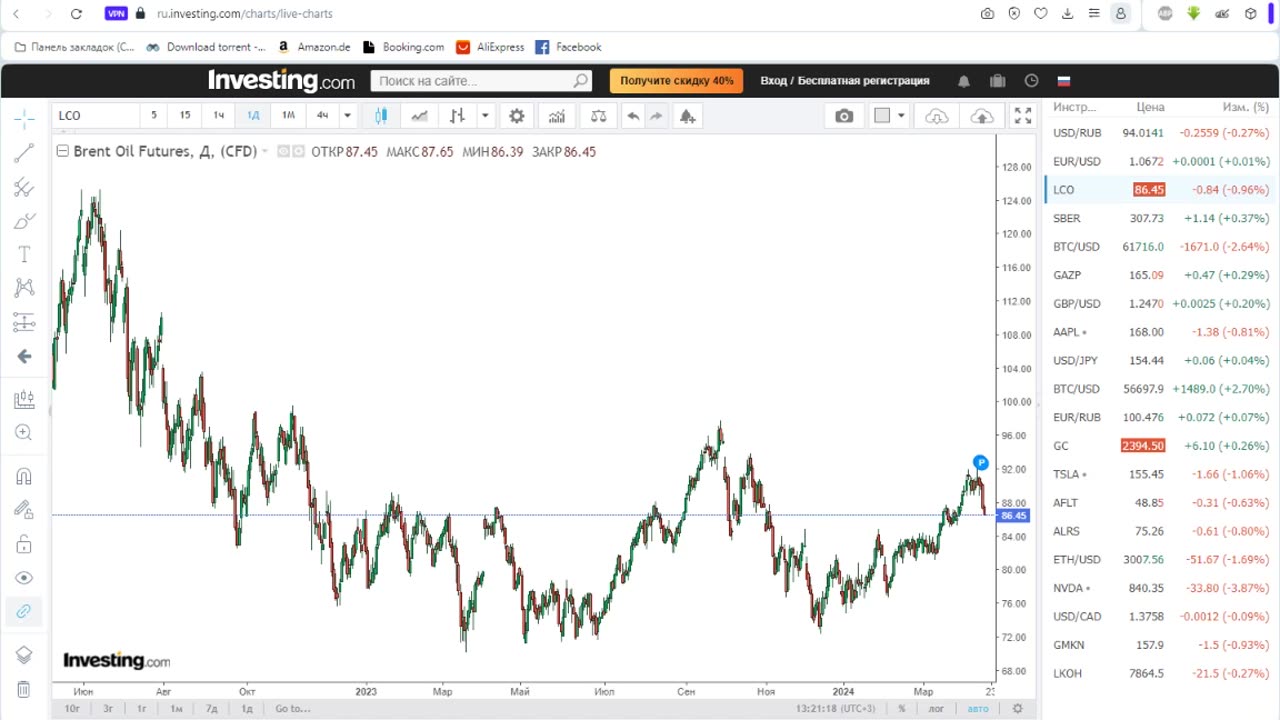Select the Text annotation tool

click(x=24, y=255)
